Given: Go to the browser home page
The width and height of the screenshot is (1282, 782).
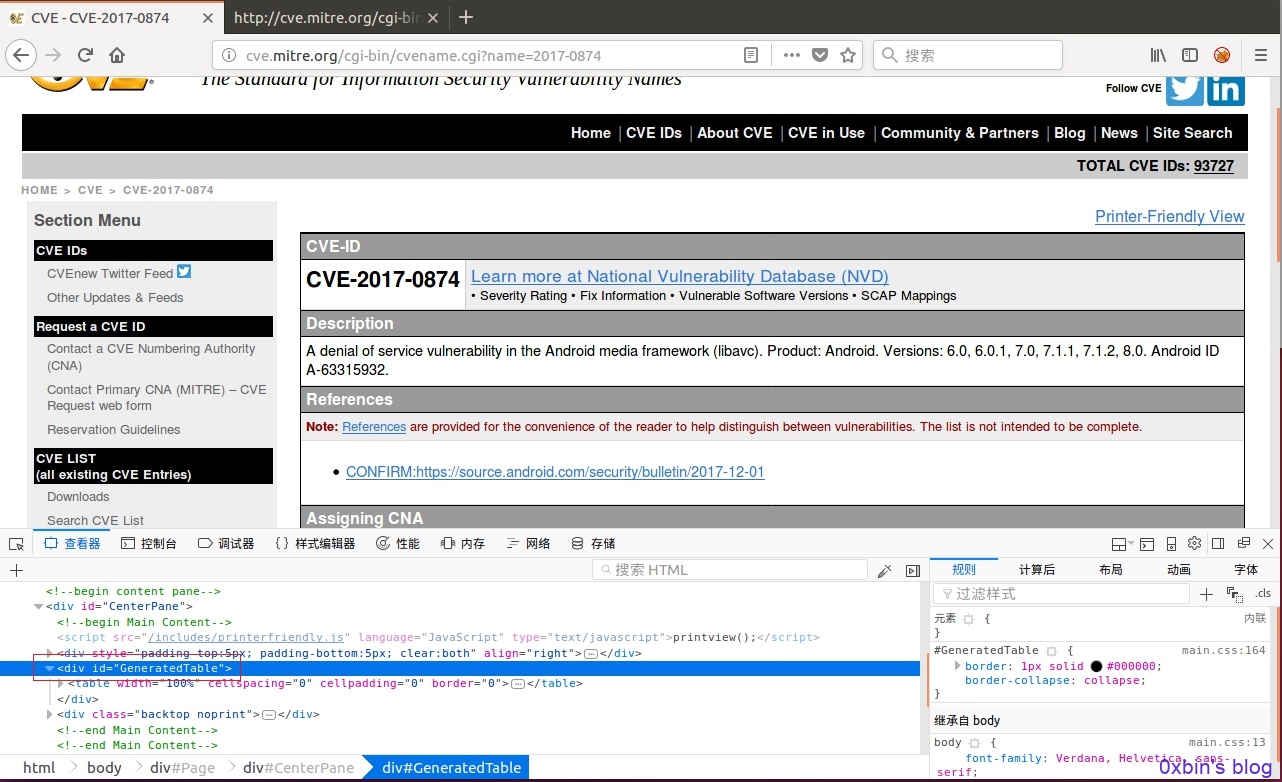Looking at the screenshot, I should (117, 55).
